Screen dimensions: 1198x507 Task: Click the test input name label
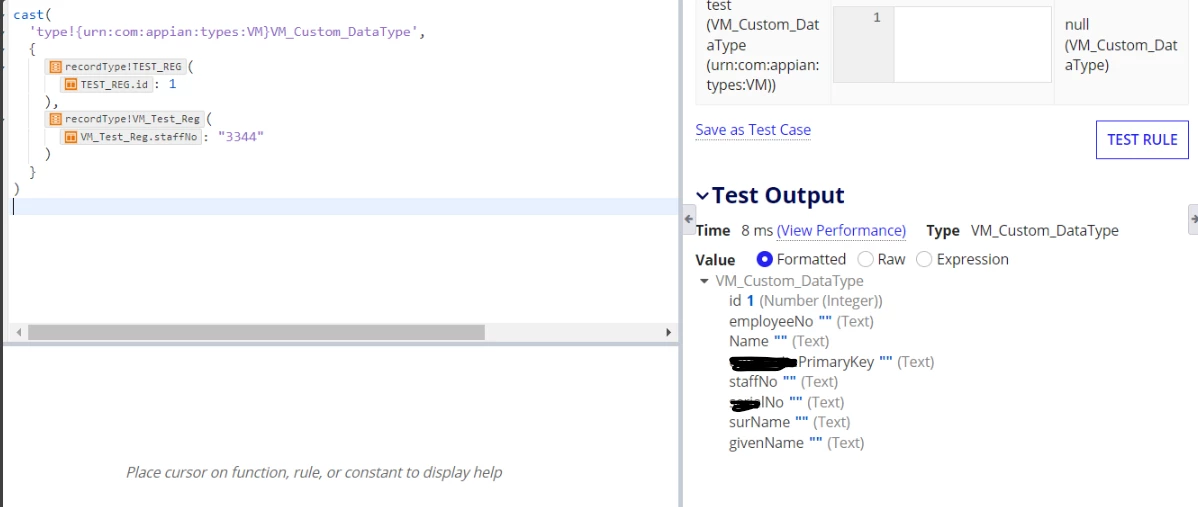763,45
